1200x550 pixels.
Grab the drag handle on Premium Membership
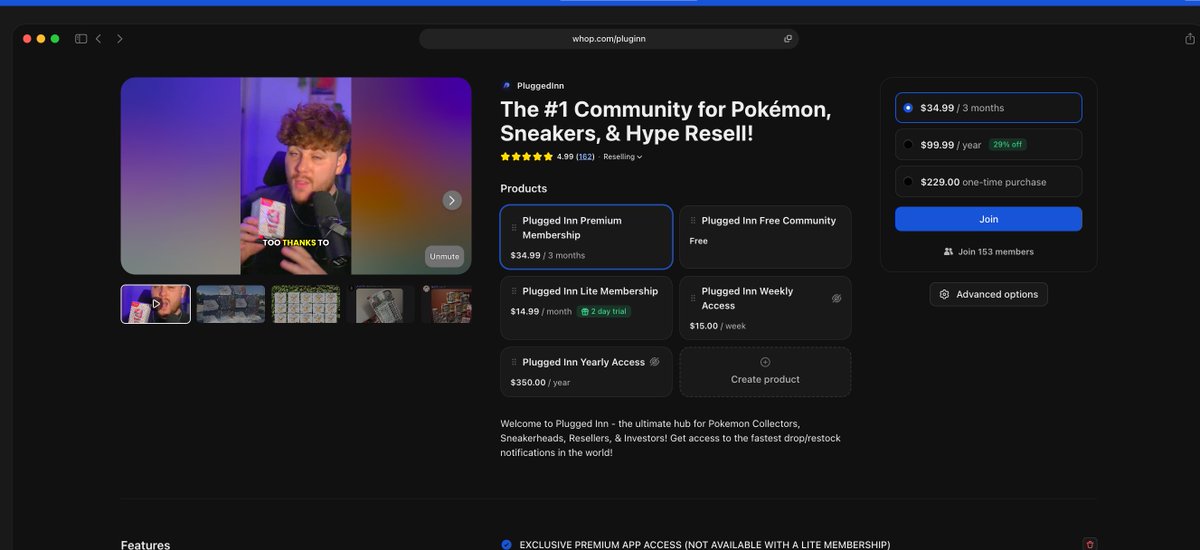tap(514, 228)
